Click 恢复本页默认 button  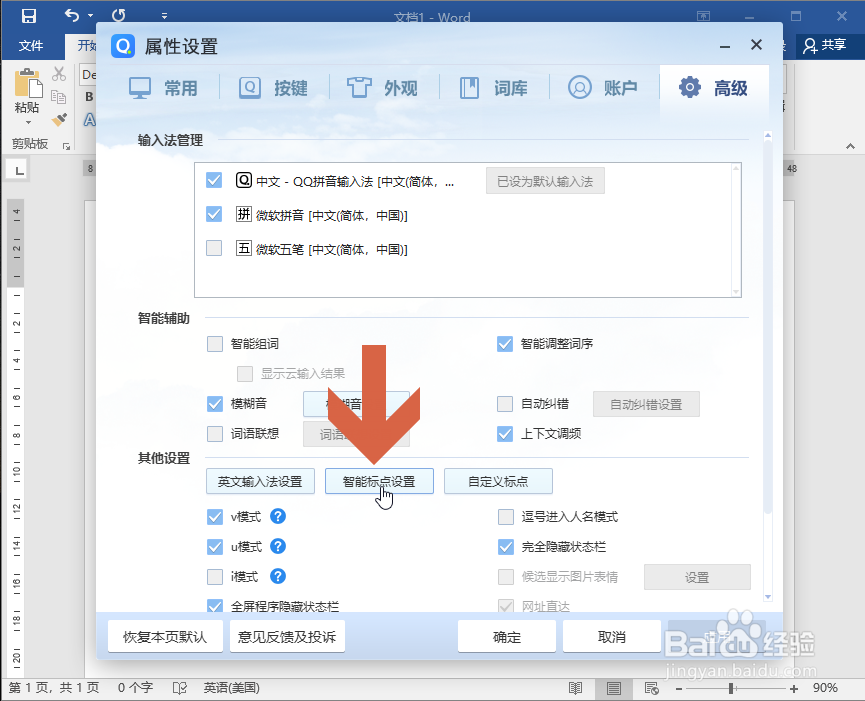(x=165, y=636)
